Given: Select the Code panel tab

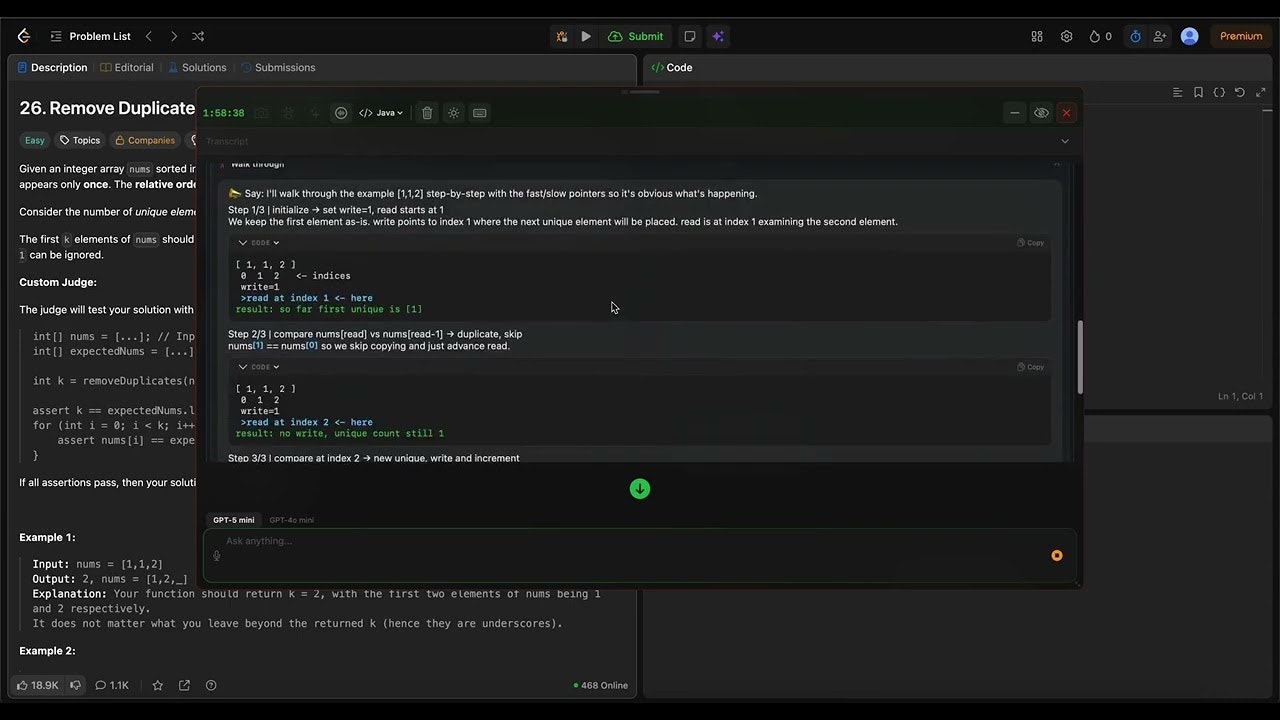Looking at the screenshot, I should point(672,68).
